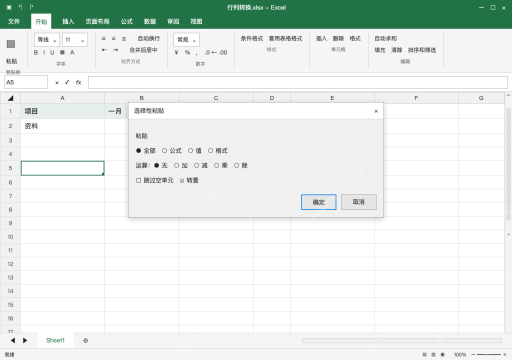Viewport: 512px width, 360px height.
Task: Switch to the 插入 ribbon tab
Action: point(68,21)
